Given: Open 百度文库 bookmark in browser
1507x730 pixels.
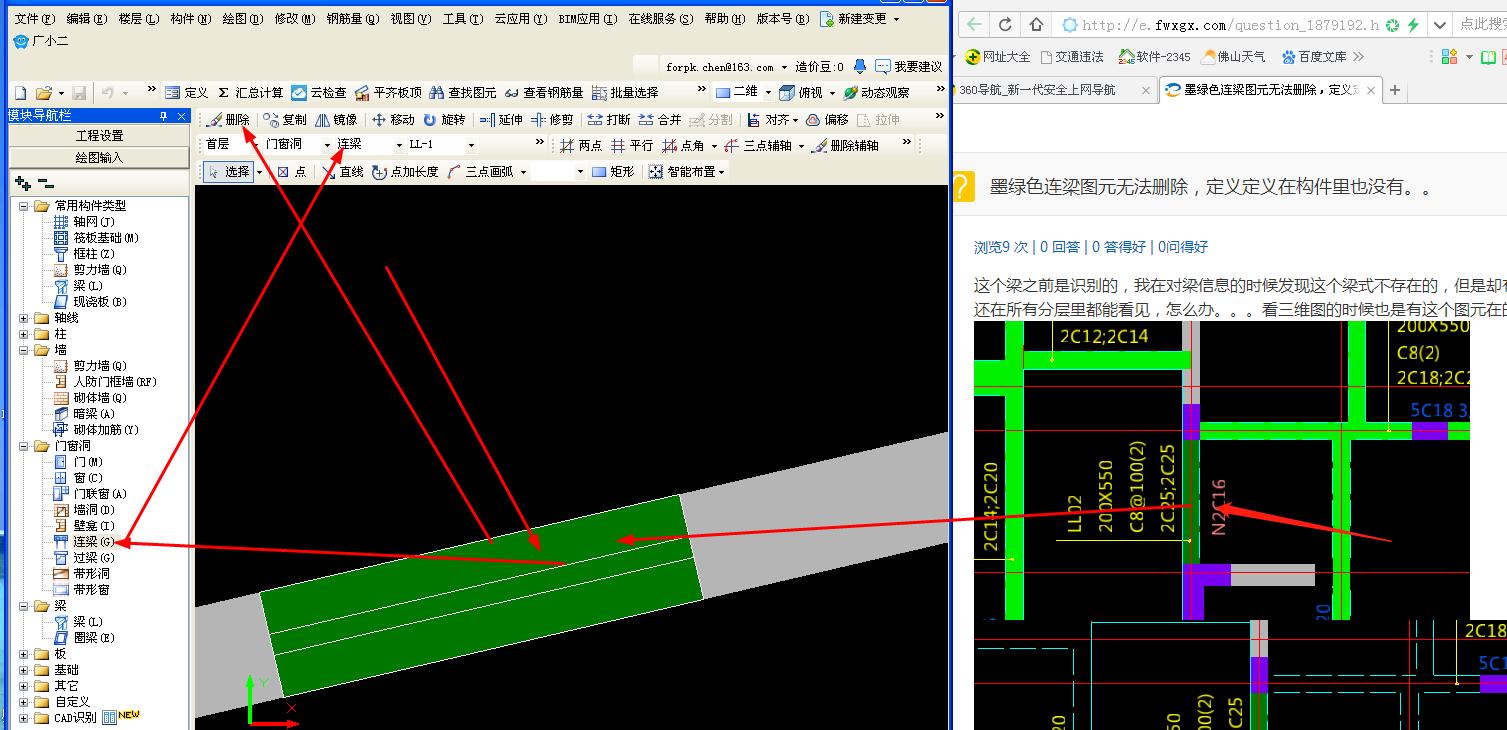Looking at the screenshot, I should click(x=1314, y=57).
